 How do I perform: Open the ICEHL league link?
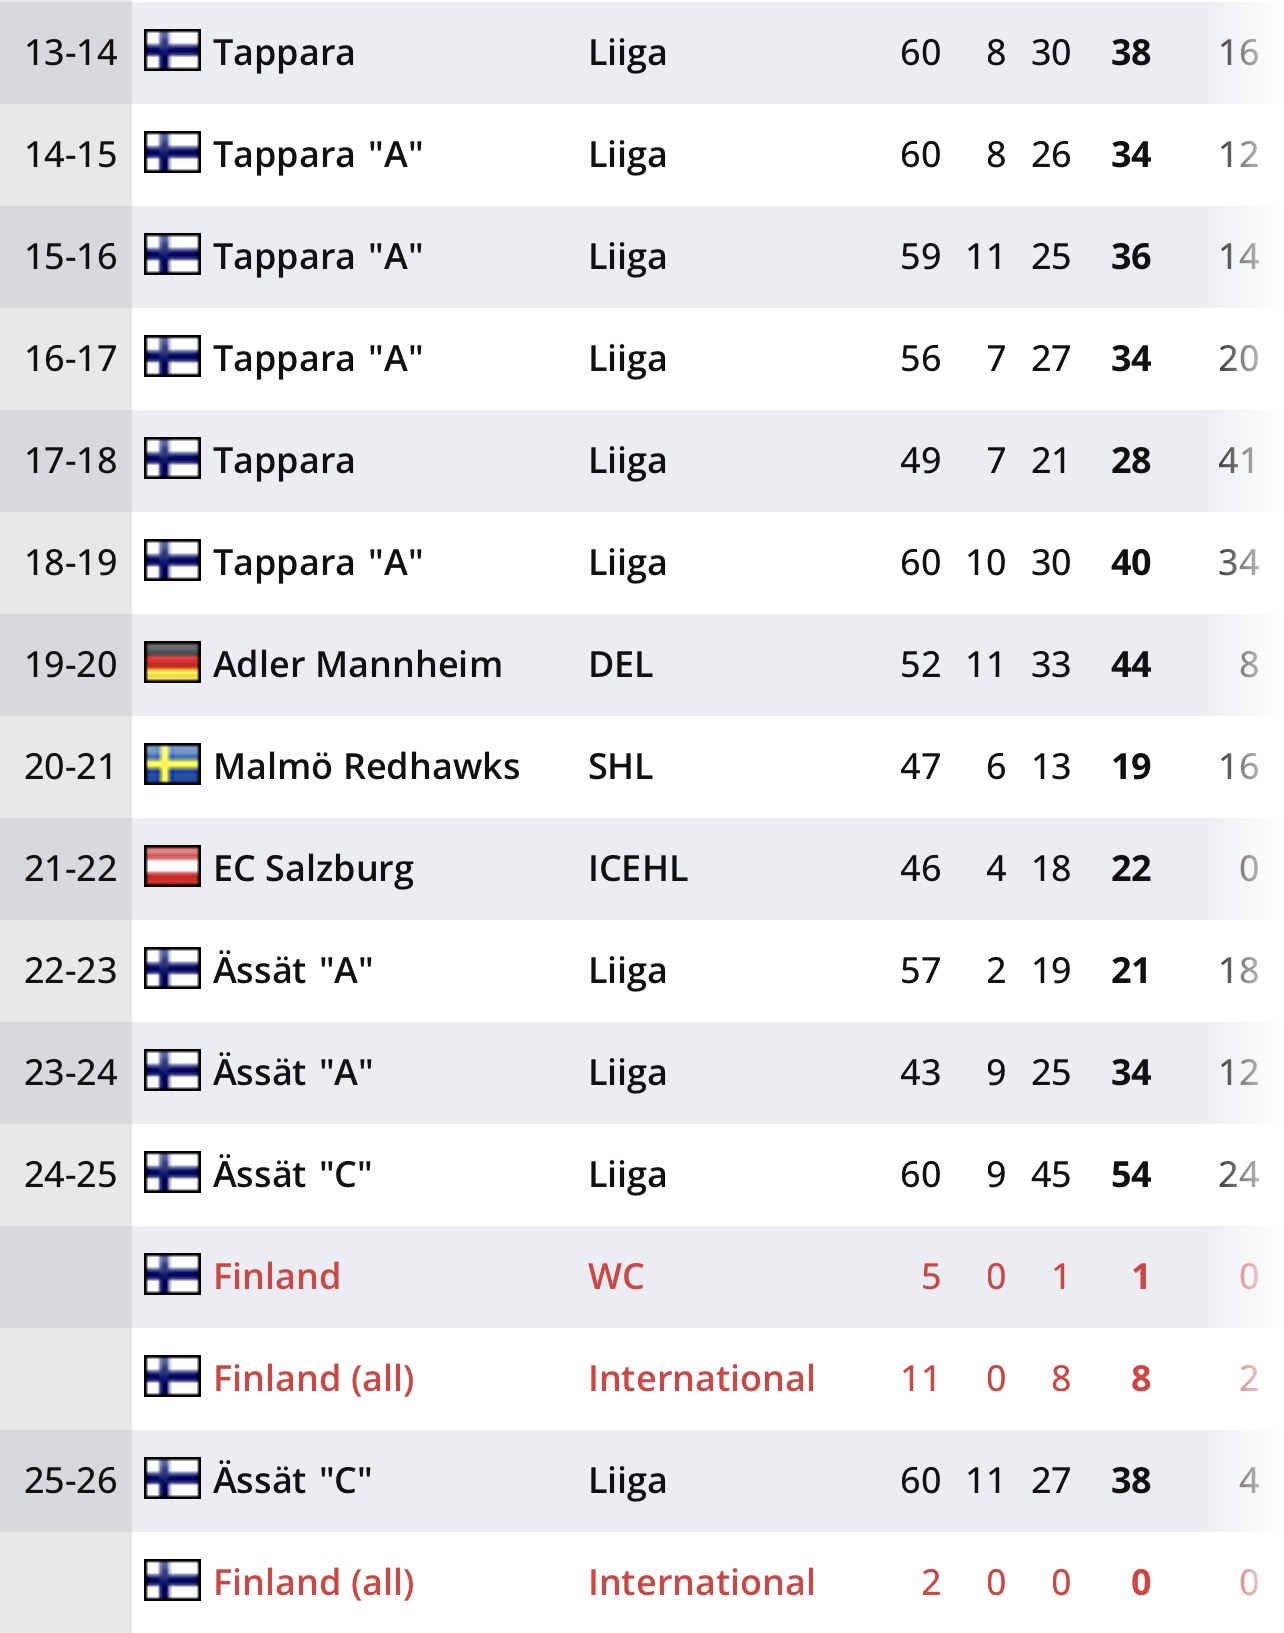[x=637, y=868]
